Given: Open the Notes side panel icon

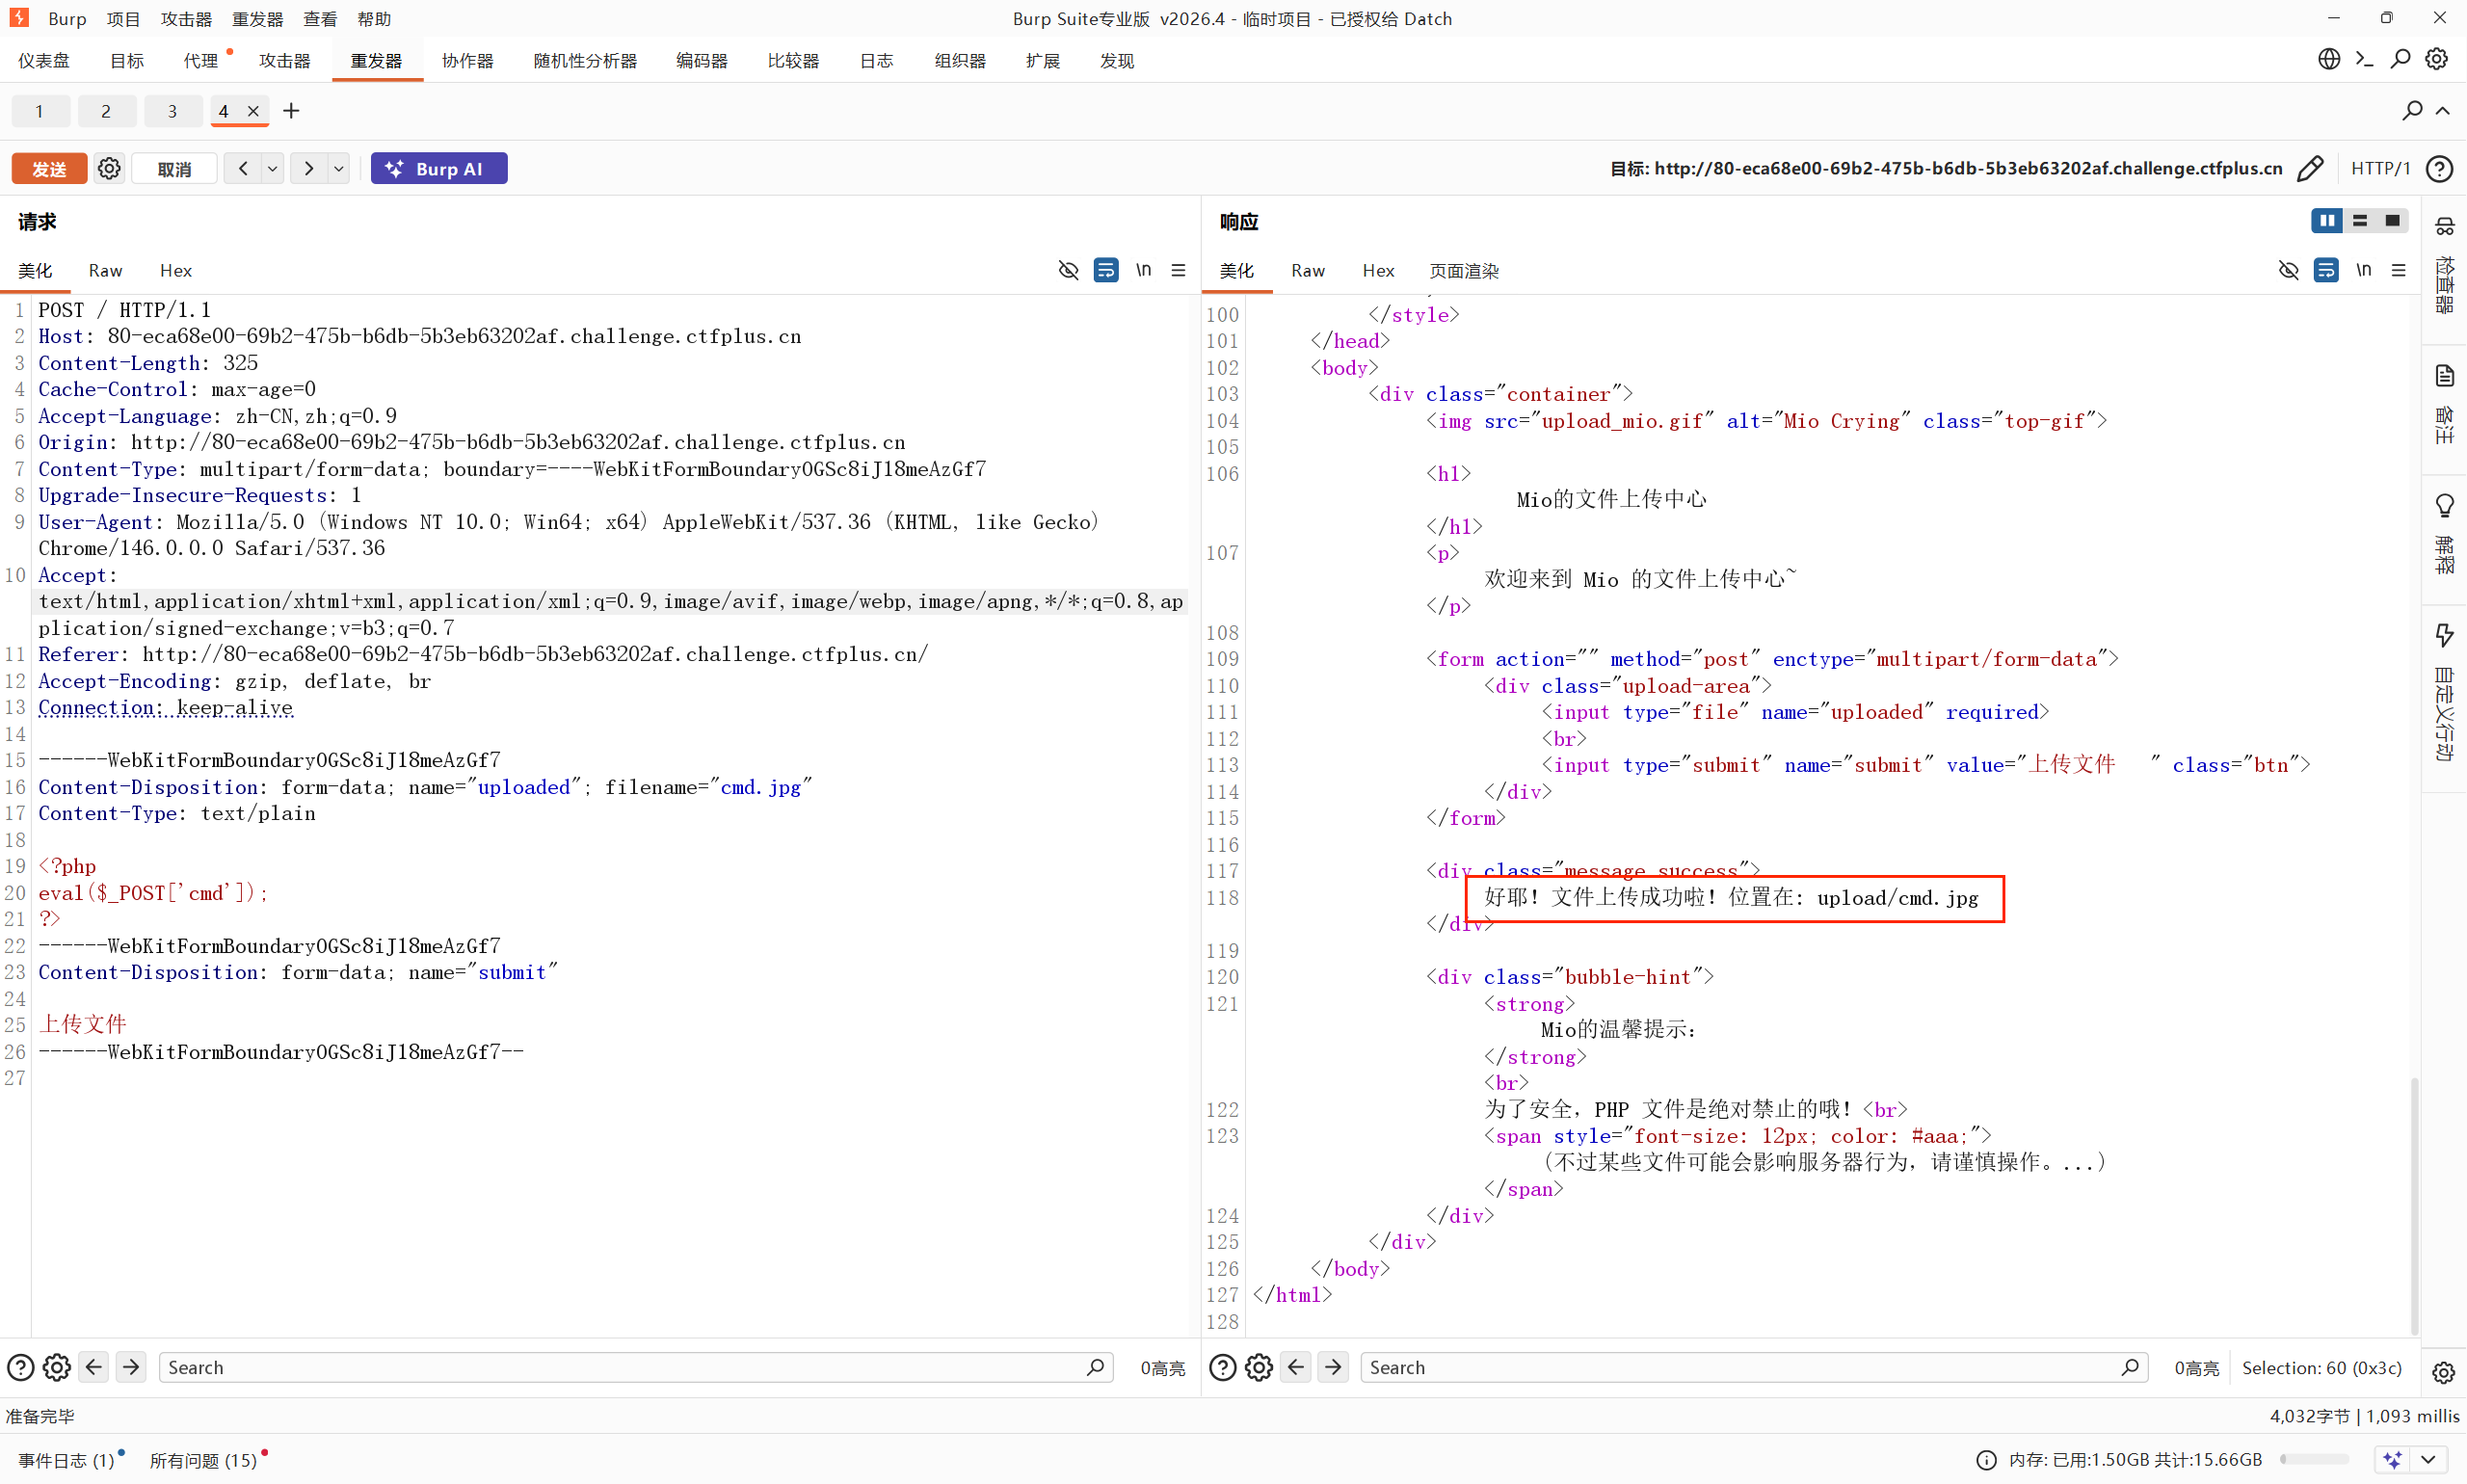Looking at the screenshot, I should pos(2445,376).
